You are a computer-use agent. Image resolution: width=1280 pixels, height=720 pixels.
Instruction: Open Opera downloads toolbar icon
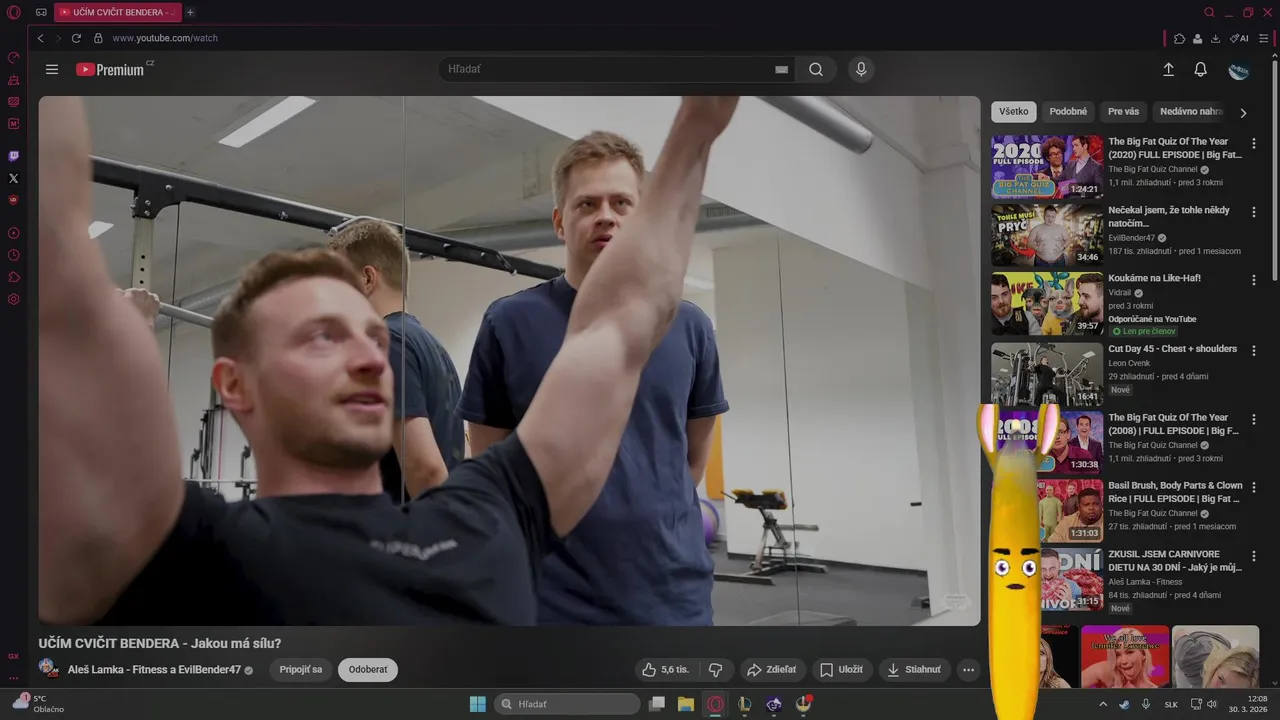(1215, 38)
